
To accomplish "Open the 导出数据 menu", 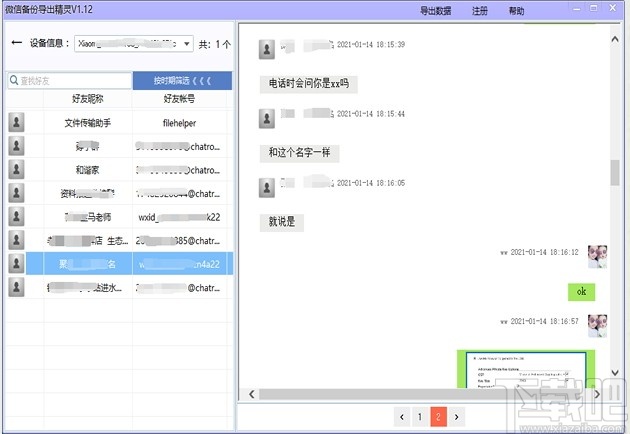I will click(436, 11).
